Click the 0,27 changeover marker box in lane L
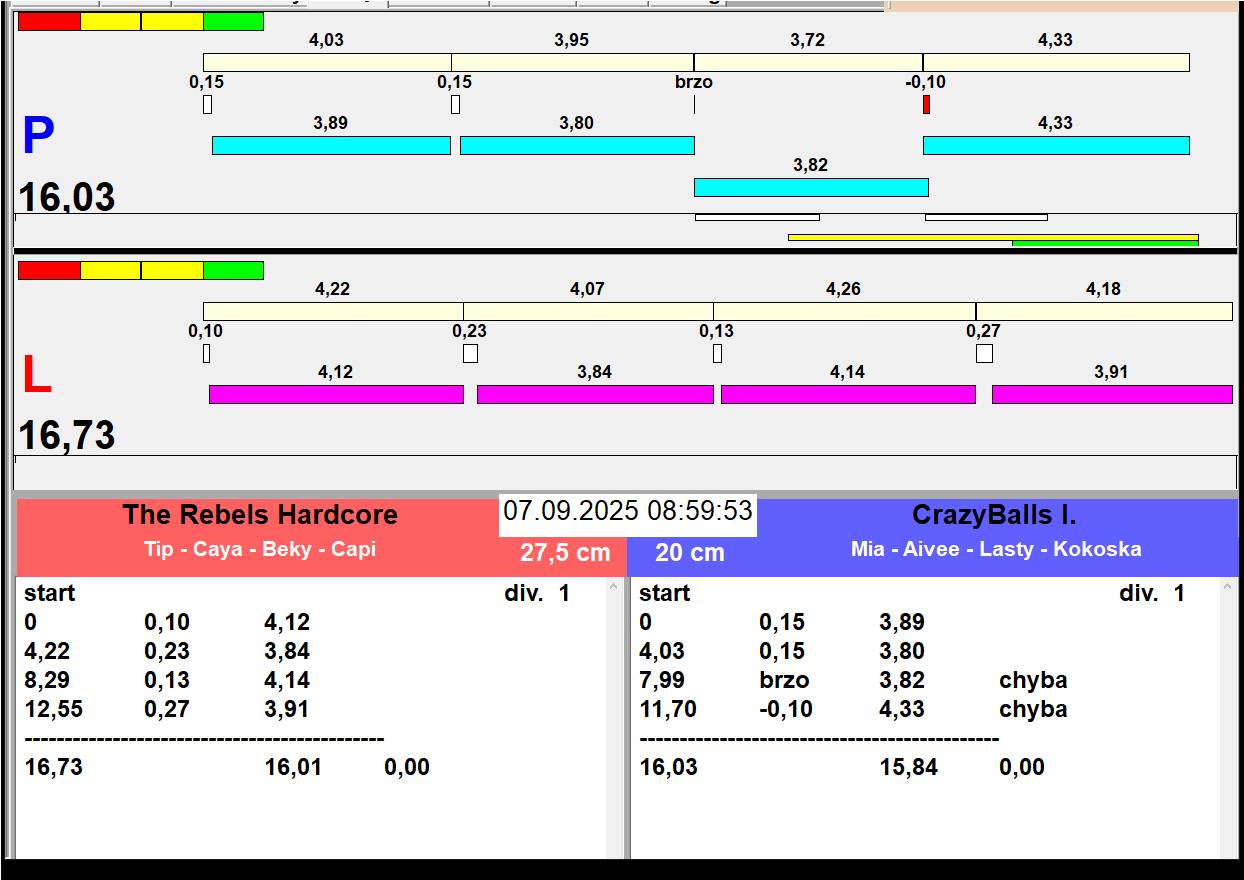Screen dimensions: 1244x880 [x=984, y=353]
